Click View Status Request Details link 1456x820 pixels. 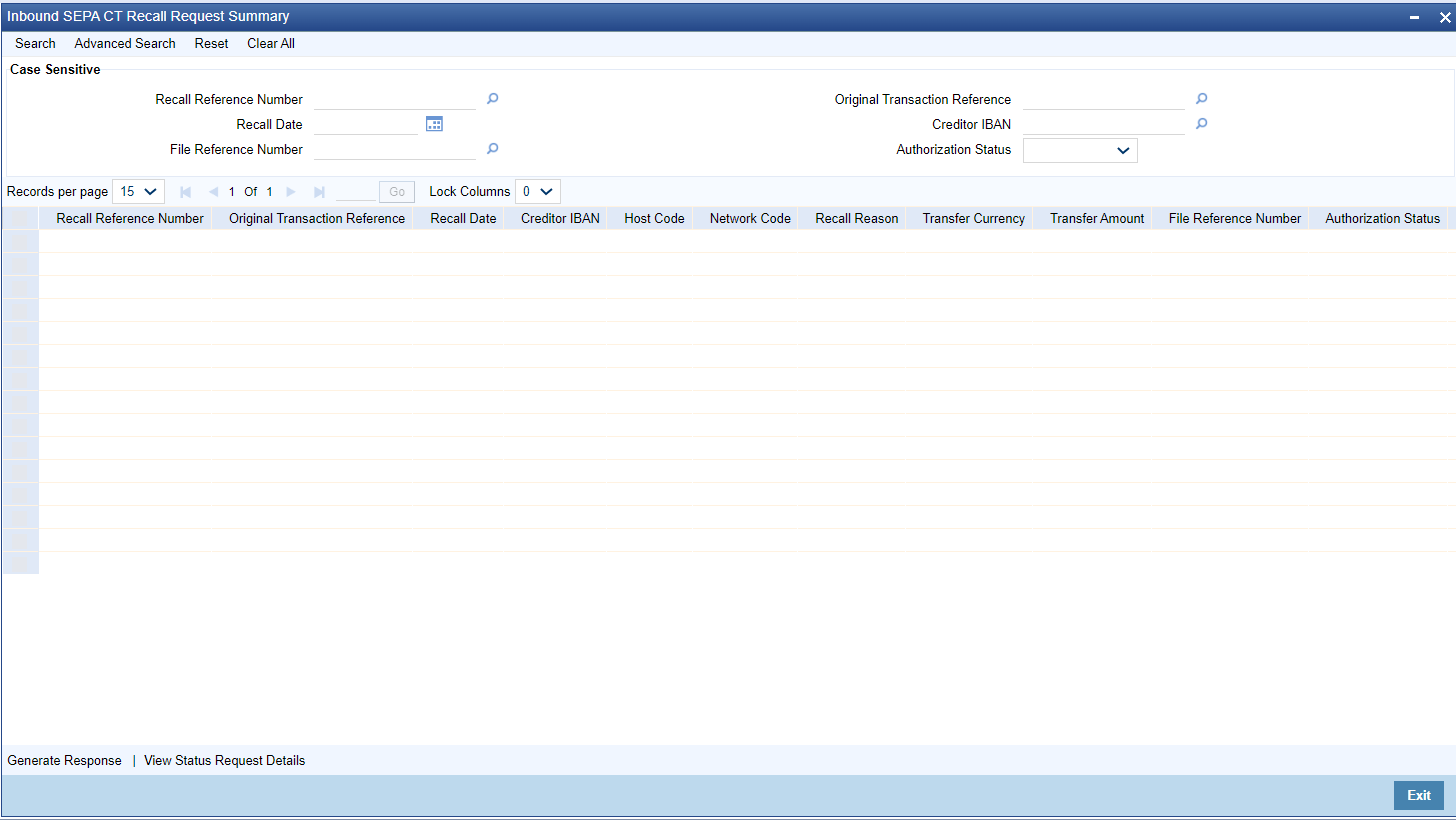tap(225, 761)
